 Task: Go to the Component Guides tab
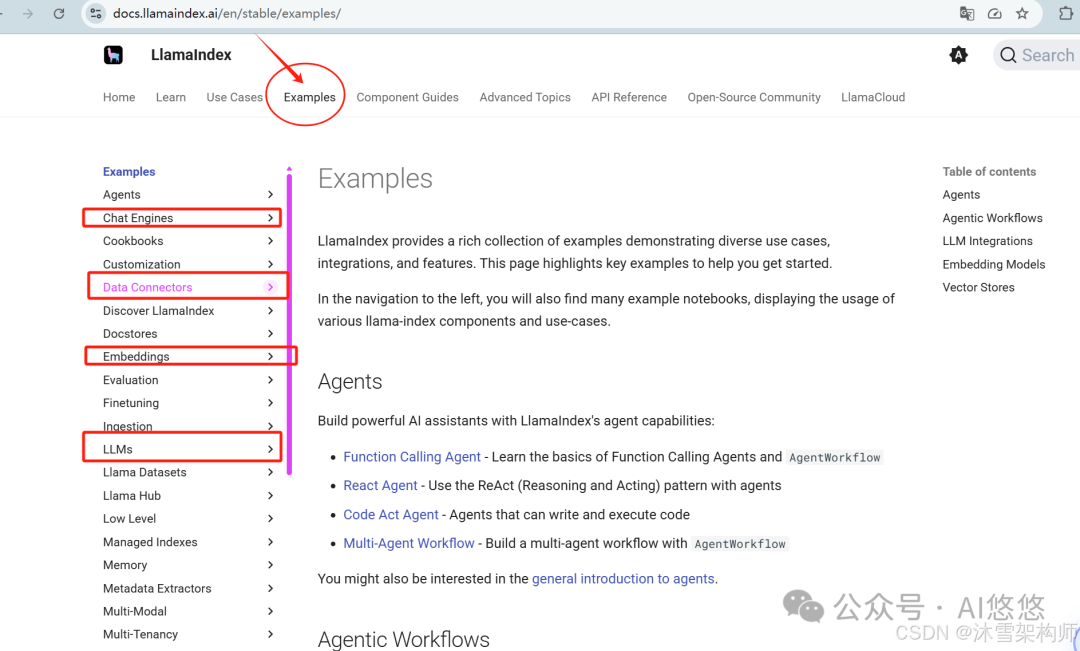(407, 97)
